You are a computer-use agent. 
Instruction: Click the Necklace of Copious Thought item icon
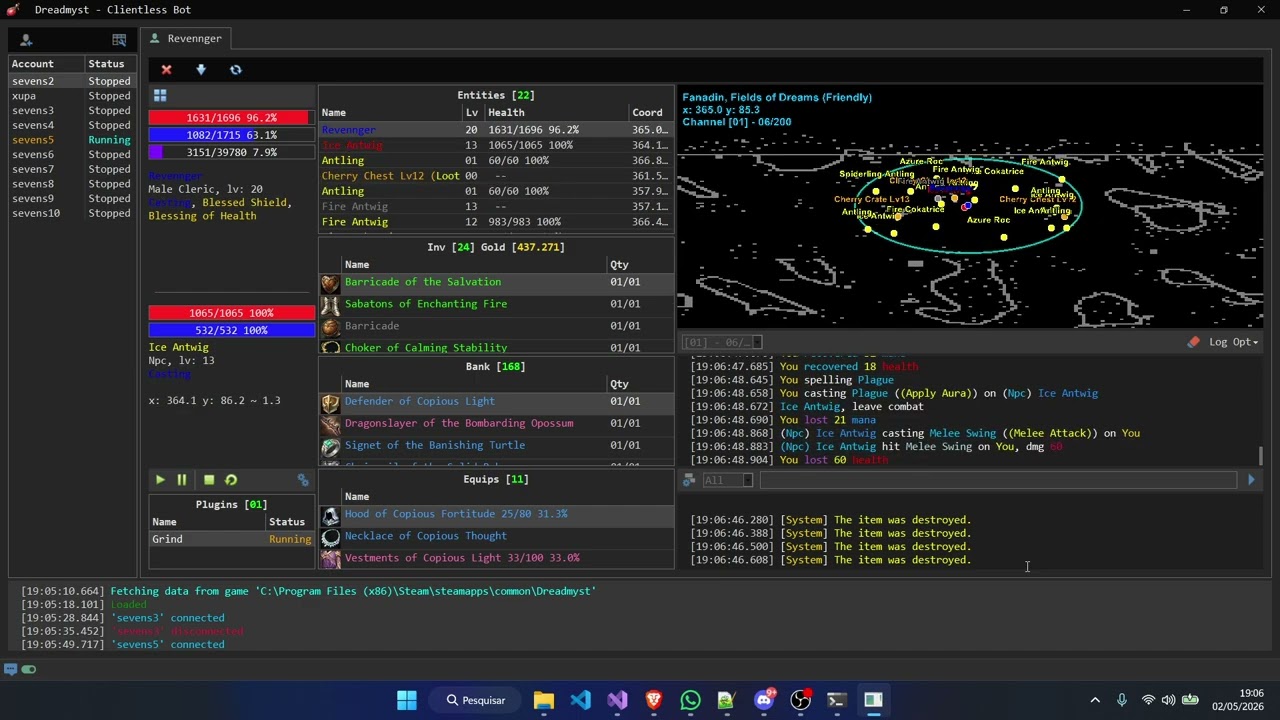[330, 537]
